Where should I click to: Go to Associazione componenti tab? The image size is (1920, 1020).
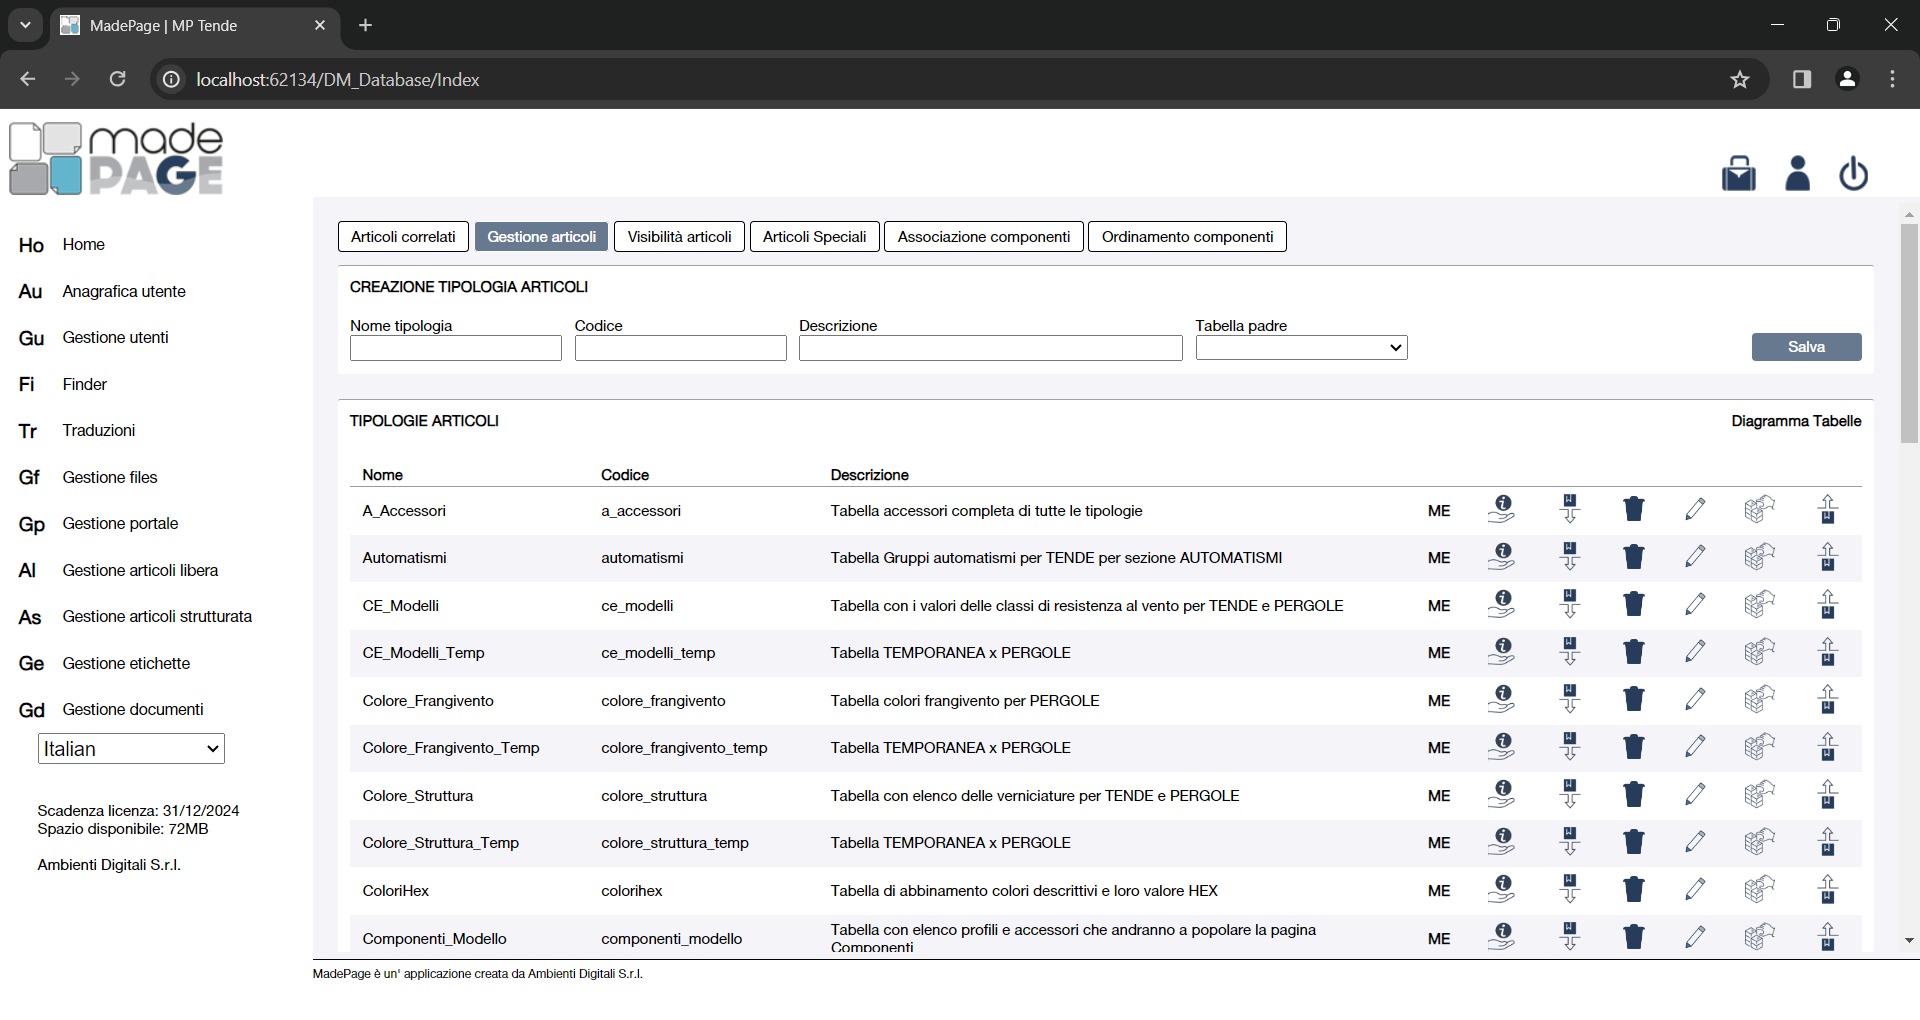pos(984,237)
